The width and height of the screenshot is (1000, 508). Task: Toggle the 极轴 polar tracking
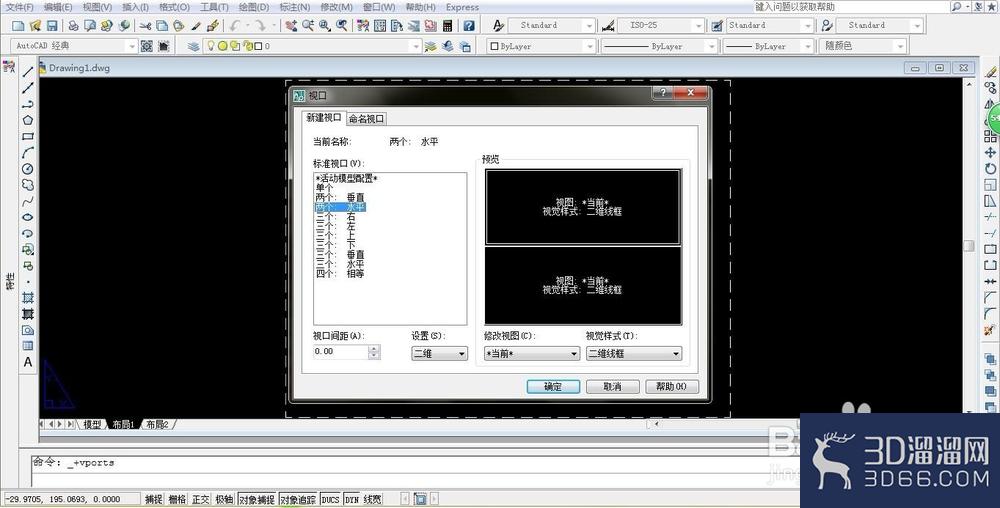[x=224, y=500]
